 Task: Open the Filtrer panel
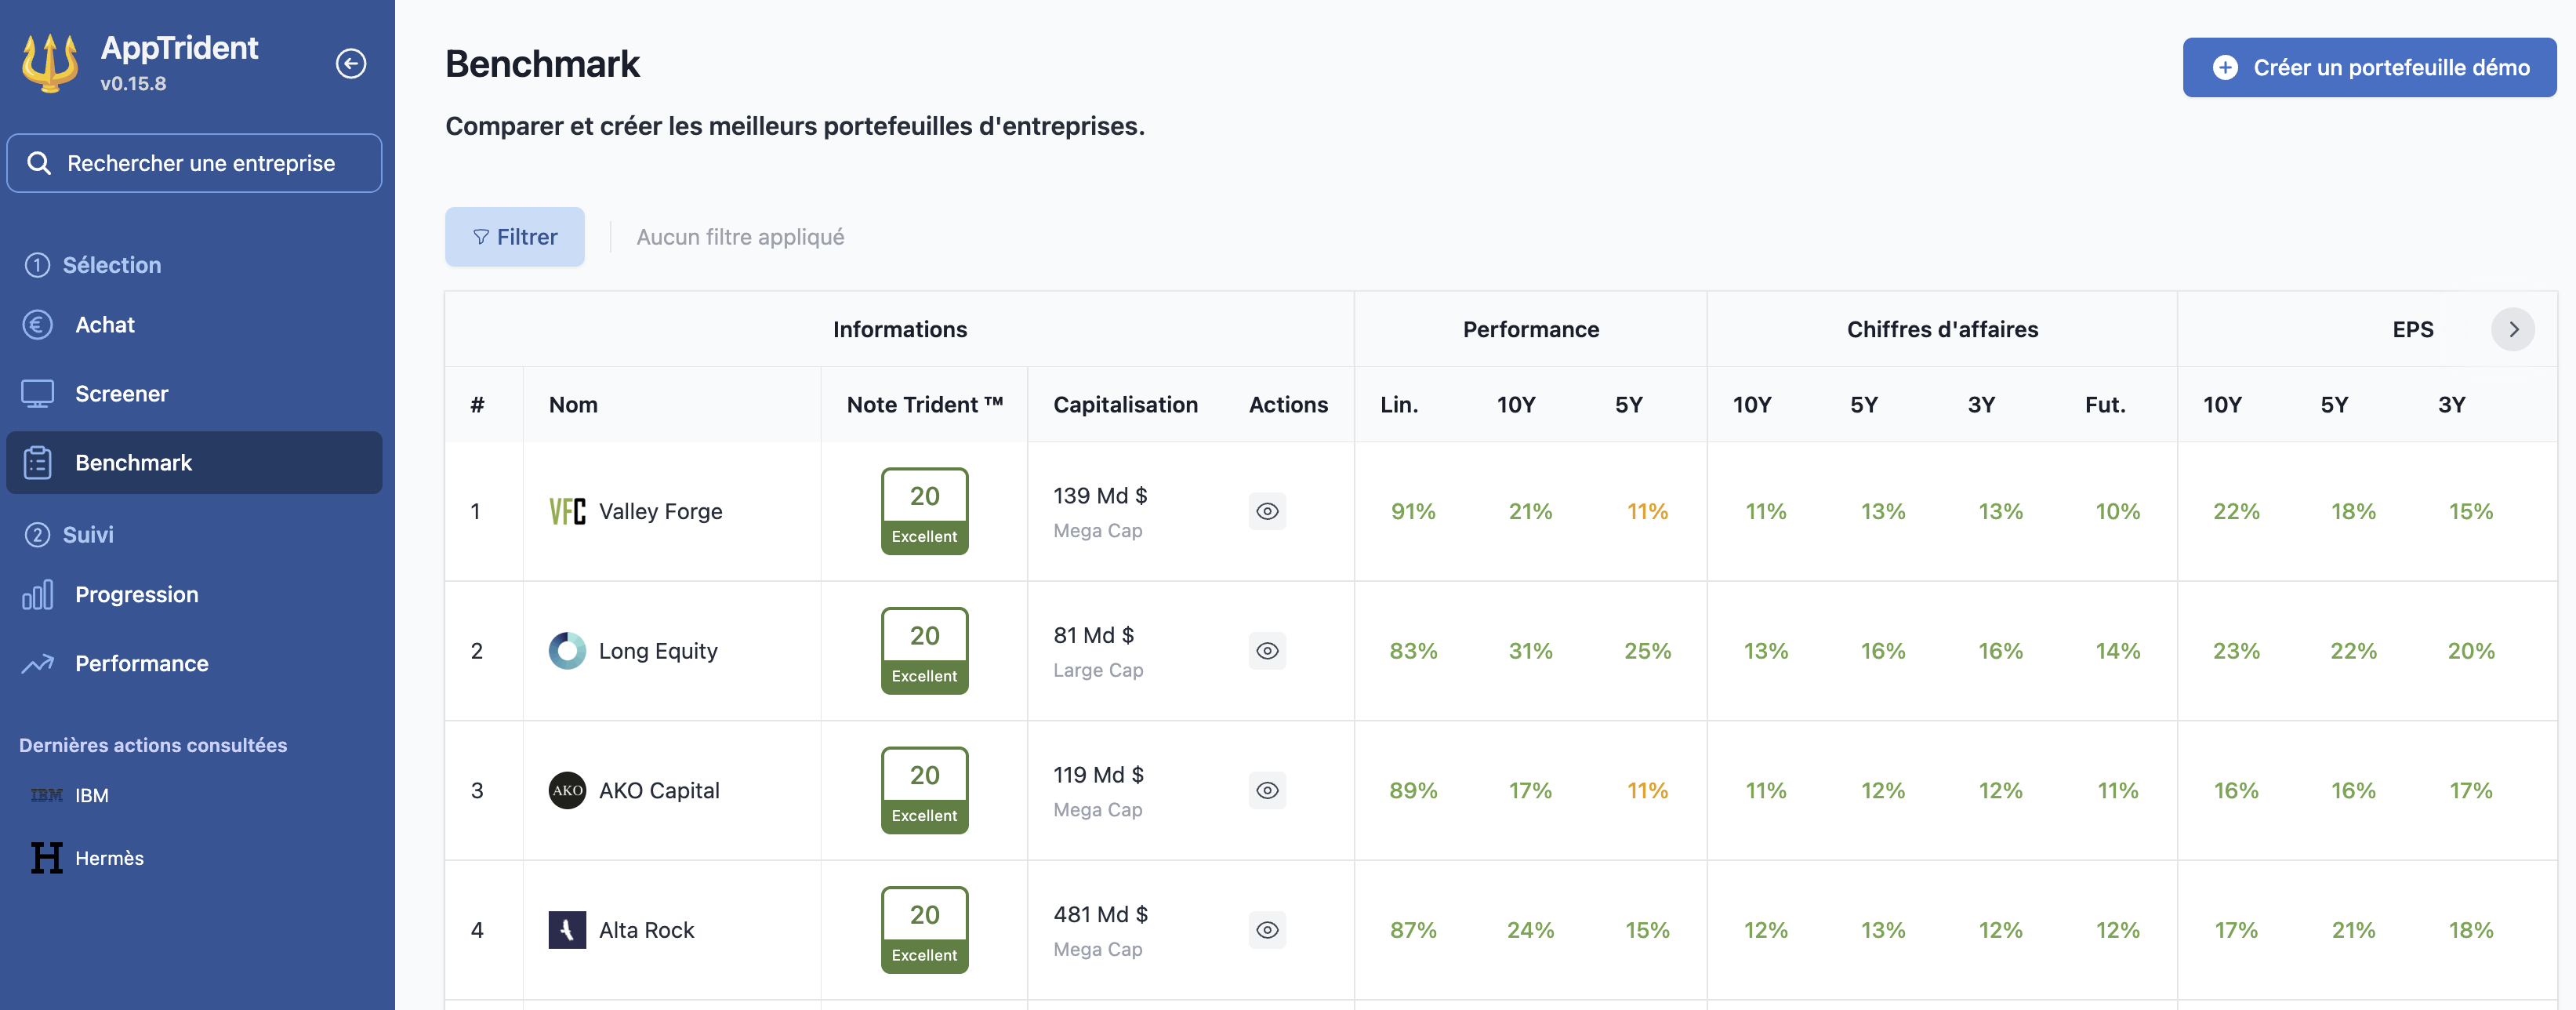tap(514, 237)
